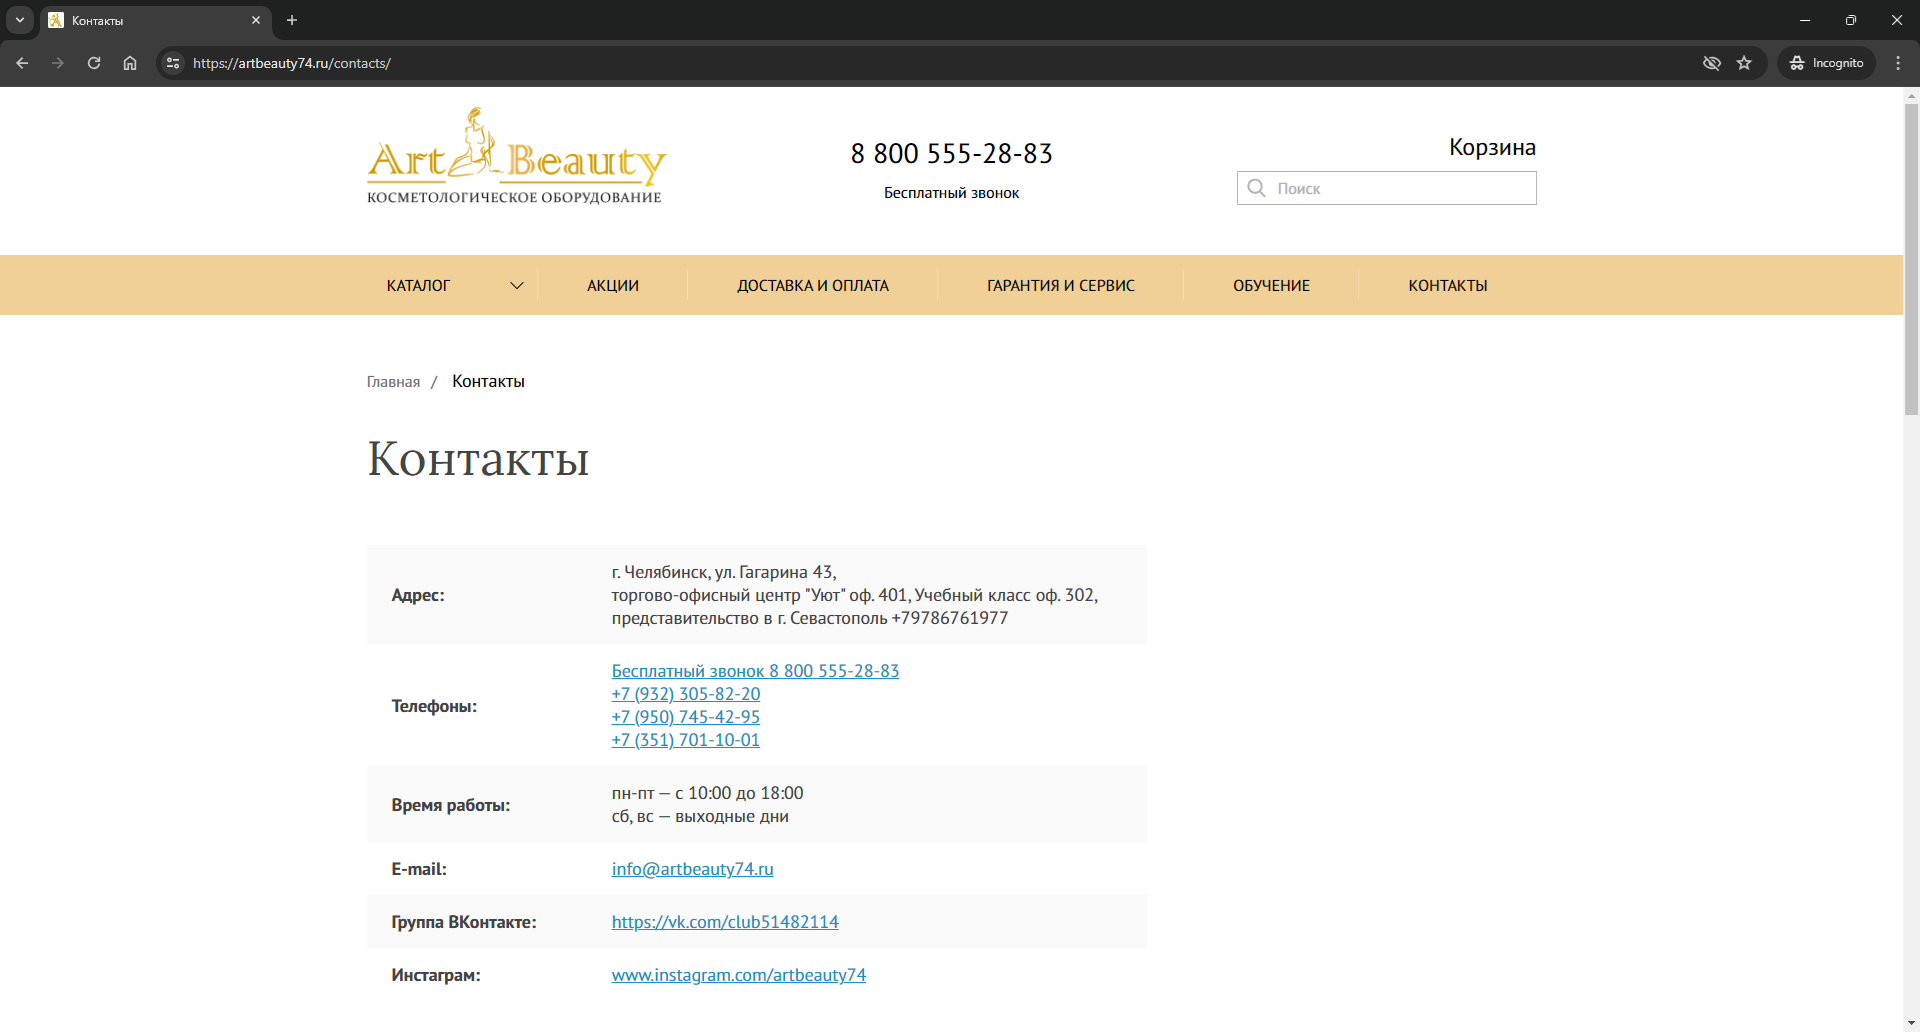1920x1032 pixels.
Task: Open a new browser tab
Action: [x=292, y=20]
